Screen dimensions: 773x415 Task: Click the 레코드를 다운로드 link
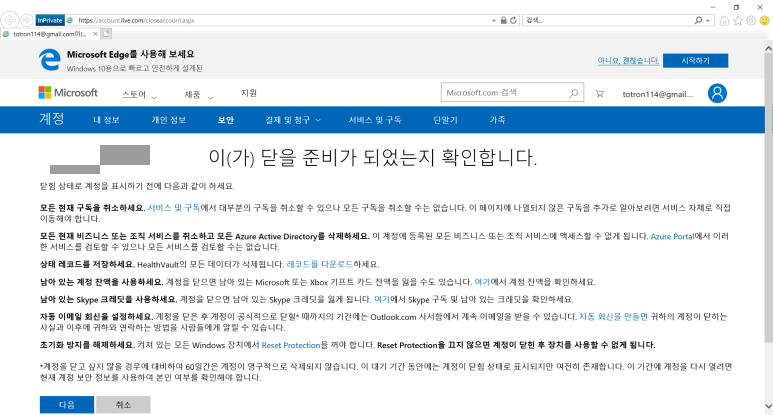319,264
